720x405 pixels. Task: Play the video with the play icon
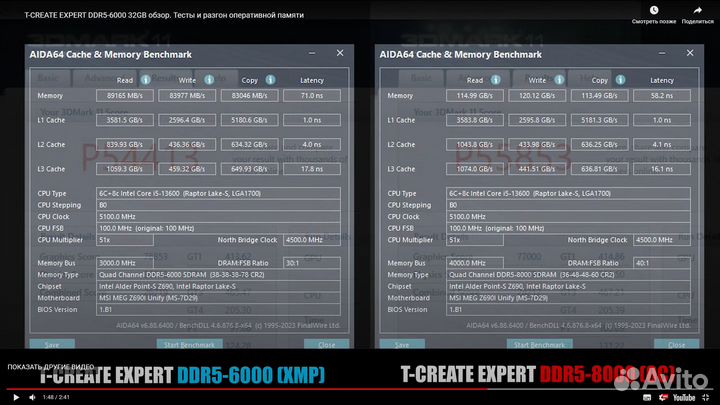pyautogui.click(x=16, y=397)
